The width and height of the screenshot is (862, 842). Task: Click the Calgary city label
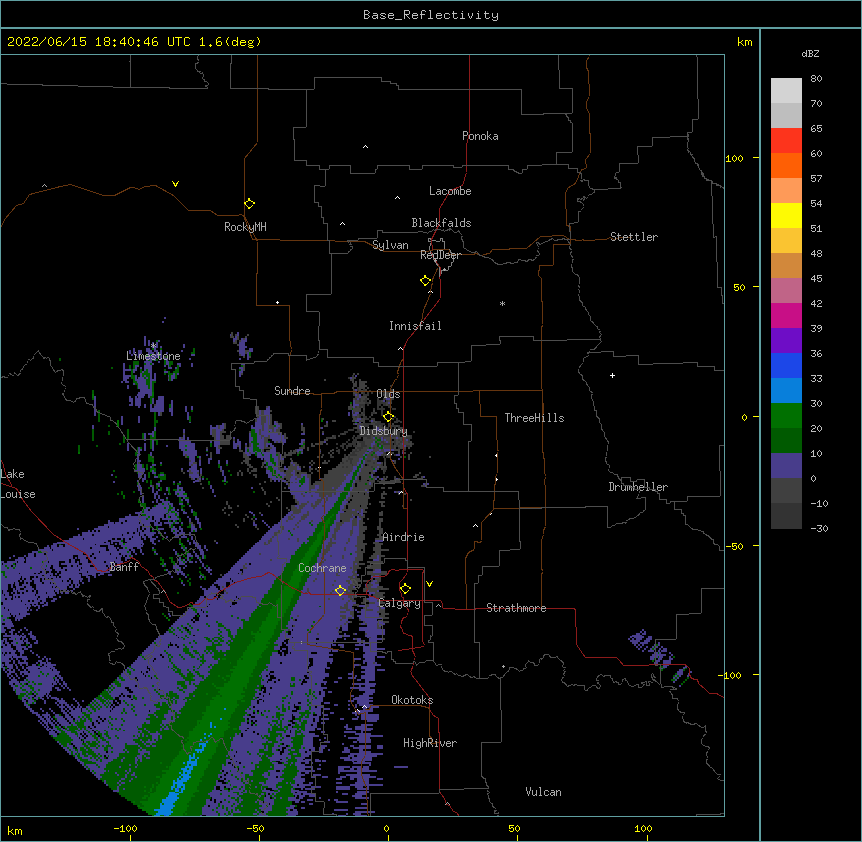pos(399,603)
